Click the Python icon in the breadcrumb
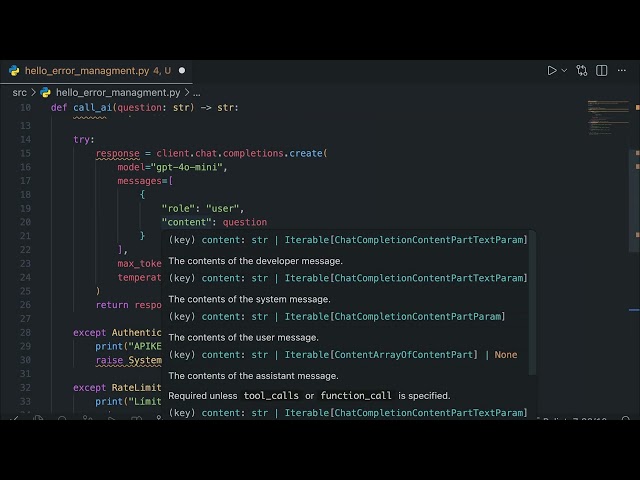Image resolution: width=640 pixels, height=480 pixels. pos(45,93)
